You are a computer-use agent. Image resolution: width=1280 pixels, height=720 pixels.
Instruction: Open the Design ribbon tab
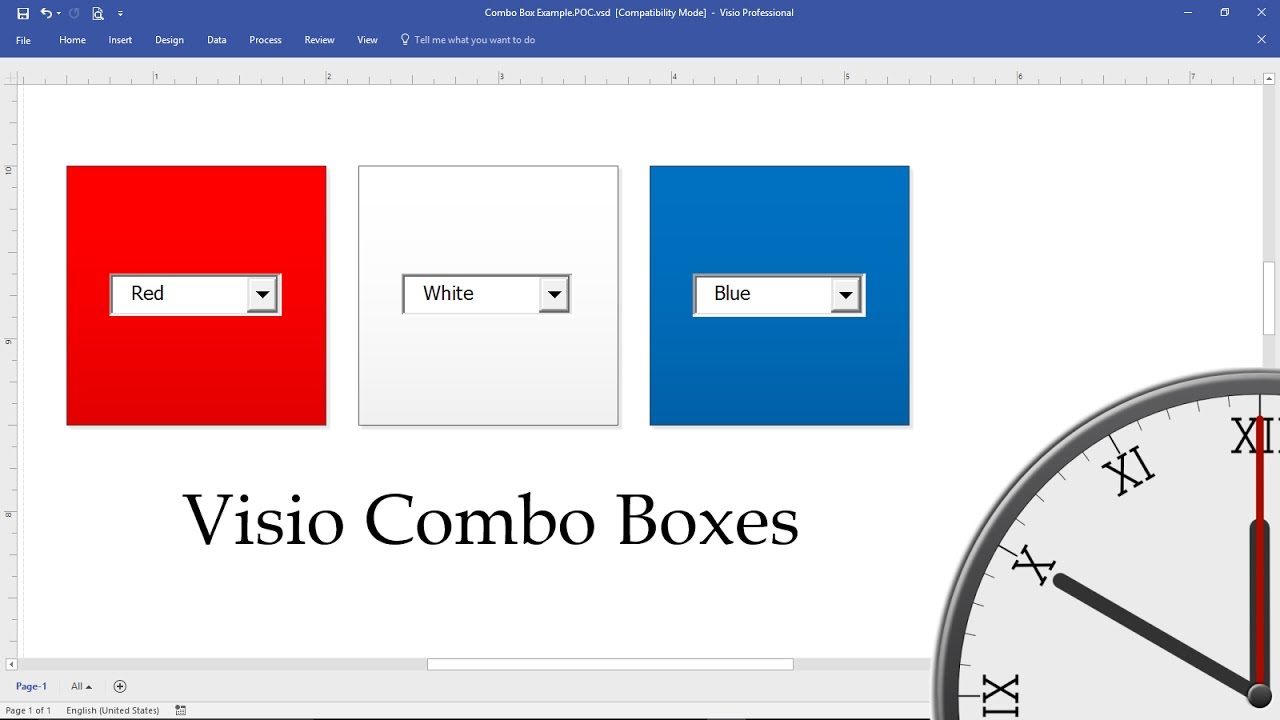pyautogui.click(x=169, y=40)
